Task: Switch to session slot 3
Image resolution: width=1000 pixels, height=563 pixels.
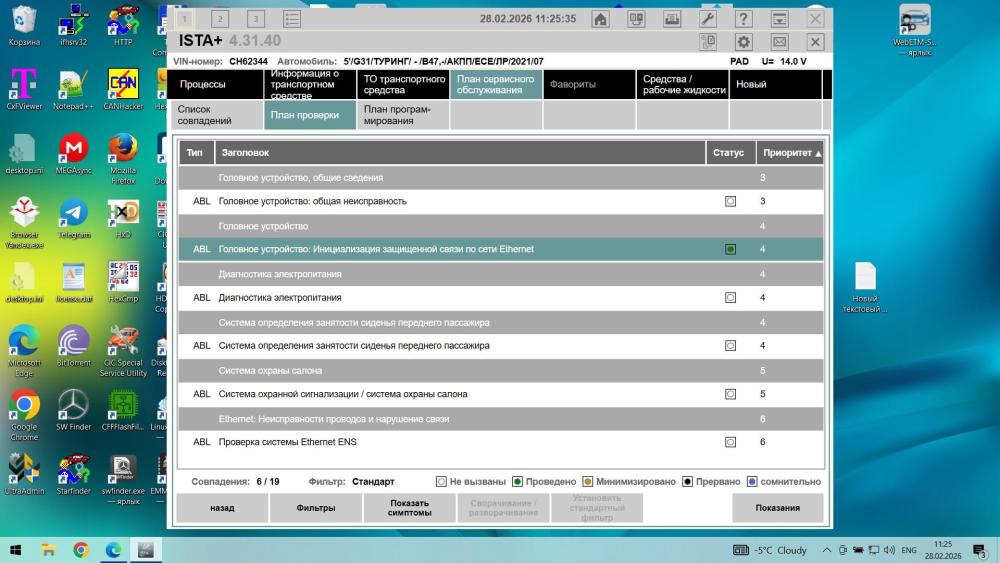Action: pos(256,19)
